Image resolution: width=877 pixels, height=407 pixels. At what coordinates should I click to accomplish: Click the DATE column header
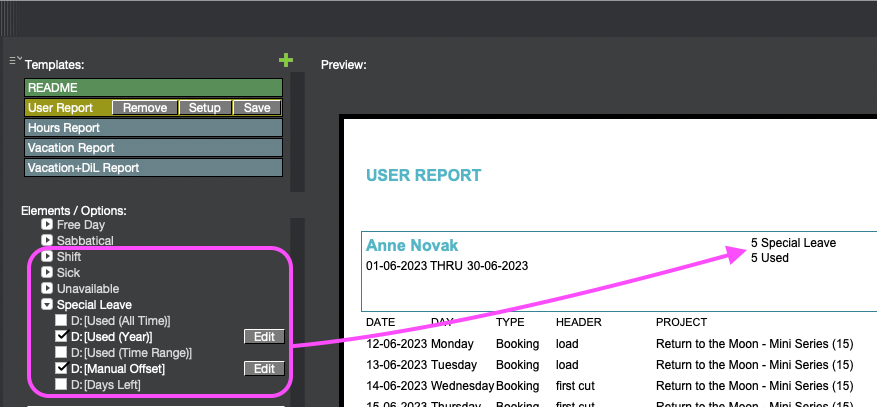[380, 323]
